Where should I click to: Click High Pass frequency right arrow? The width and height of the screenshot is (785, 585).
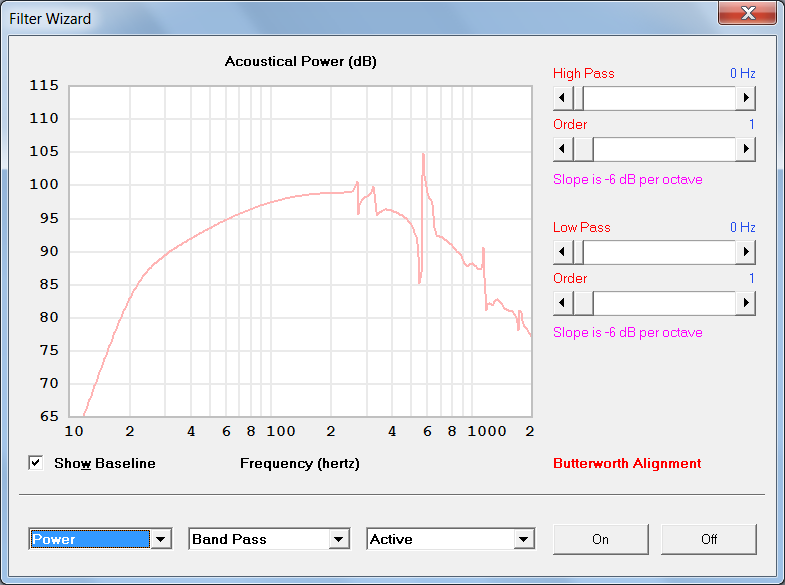coord(745,98)
